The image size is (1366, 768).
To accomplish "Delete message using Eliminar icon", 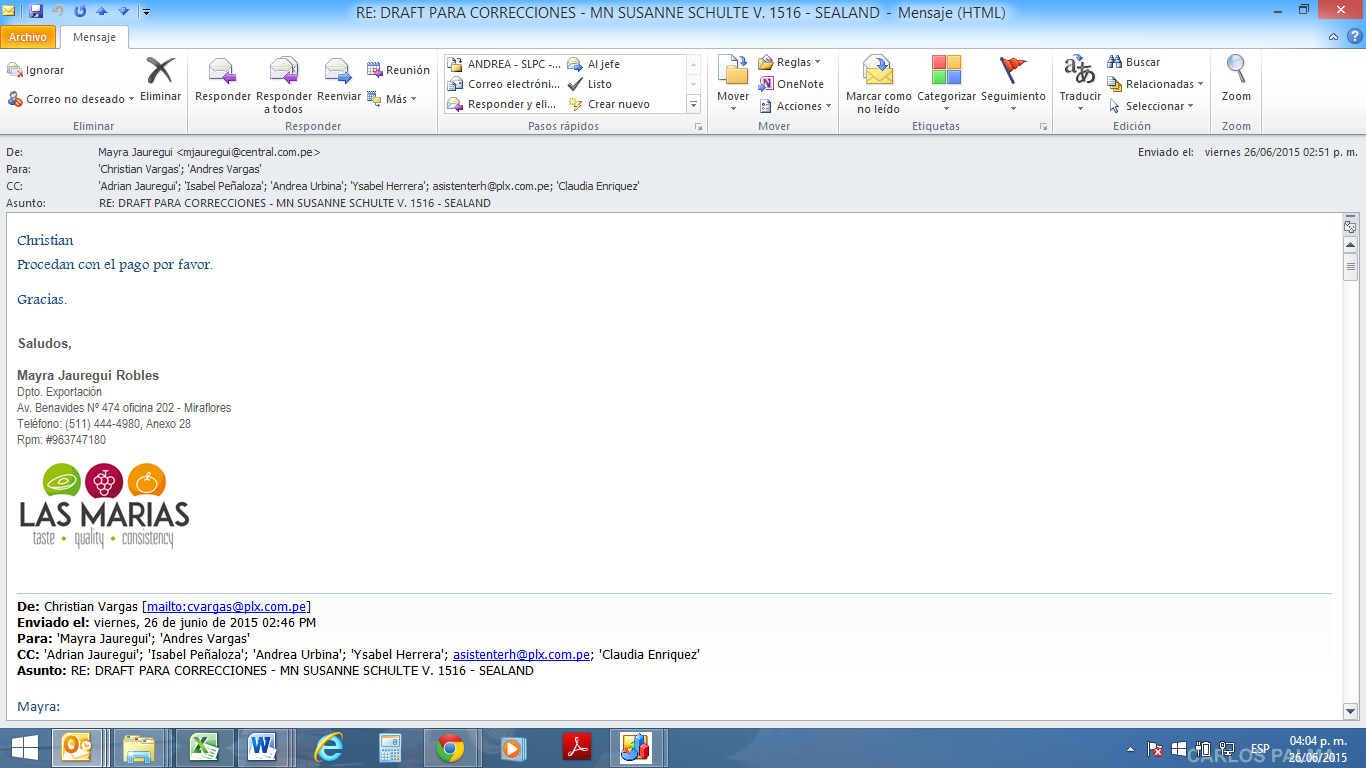I will tap(160, 73).
